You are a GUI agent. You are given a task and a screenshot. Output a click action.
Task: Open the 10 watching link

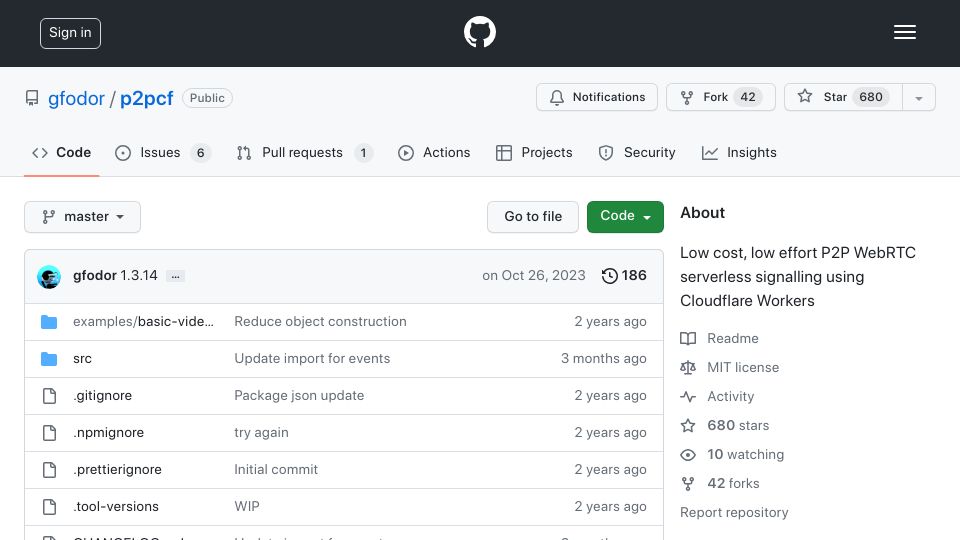coord(745,454)
